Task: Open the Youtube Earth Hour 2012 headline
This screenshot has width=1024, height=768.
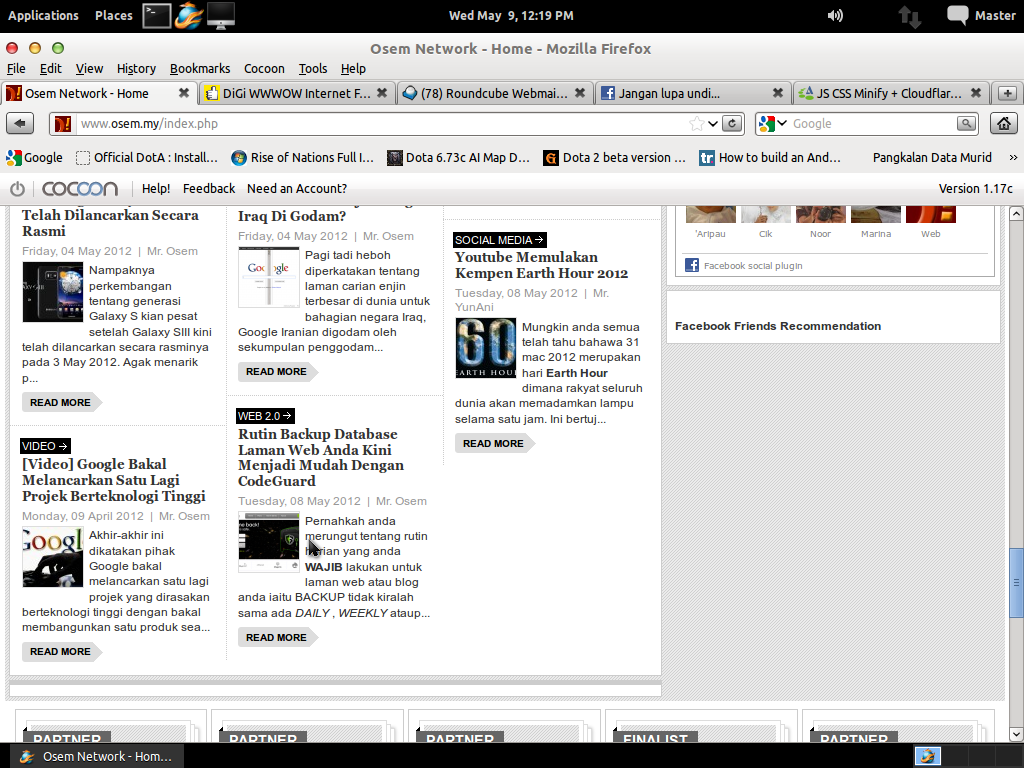Action: tap(541, 265)
